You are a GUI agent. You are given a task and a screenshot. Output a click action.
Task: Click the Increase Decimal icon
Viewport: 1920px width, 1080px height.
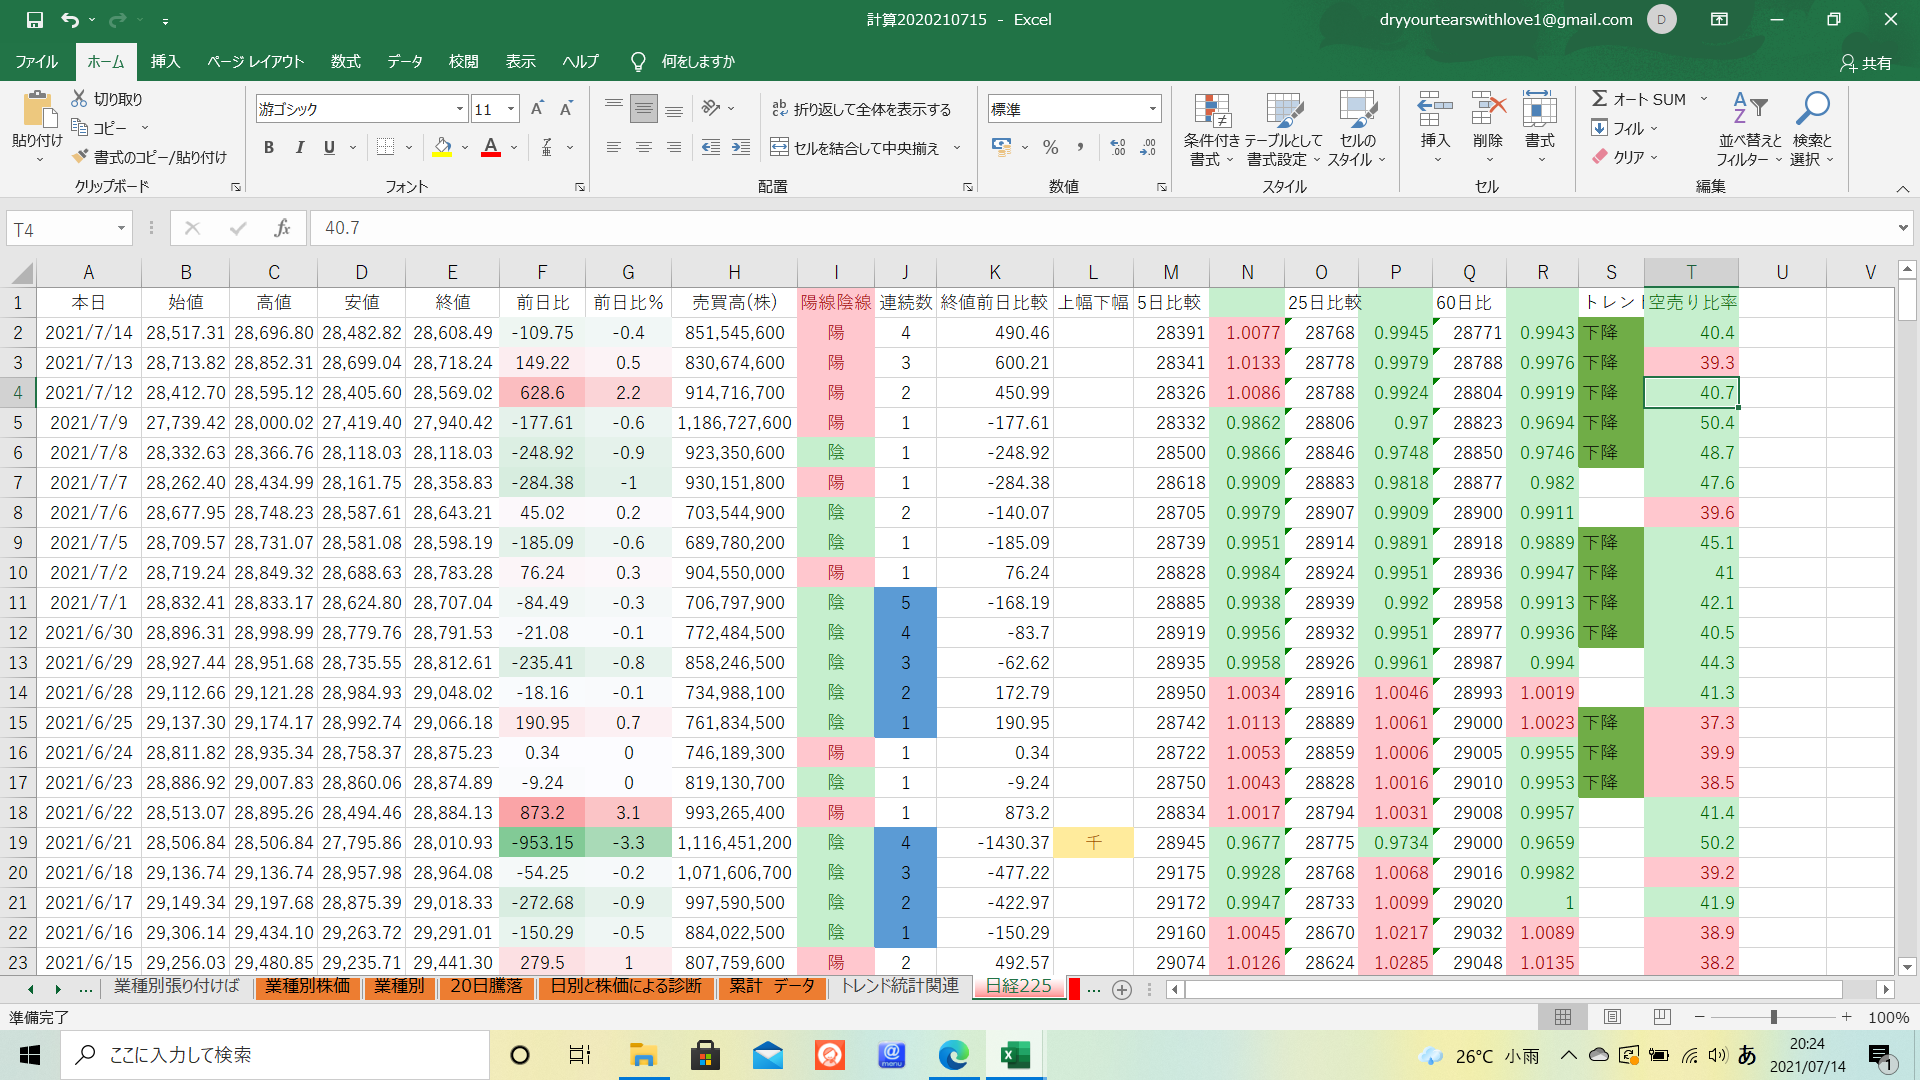[1118, 148]
